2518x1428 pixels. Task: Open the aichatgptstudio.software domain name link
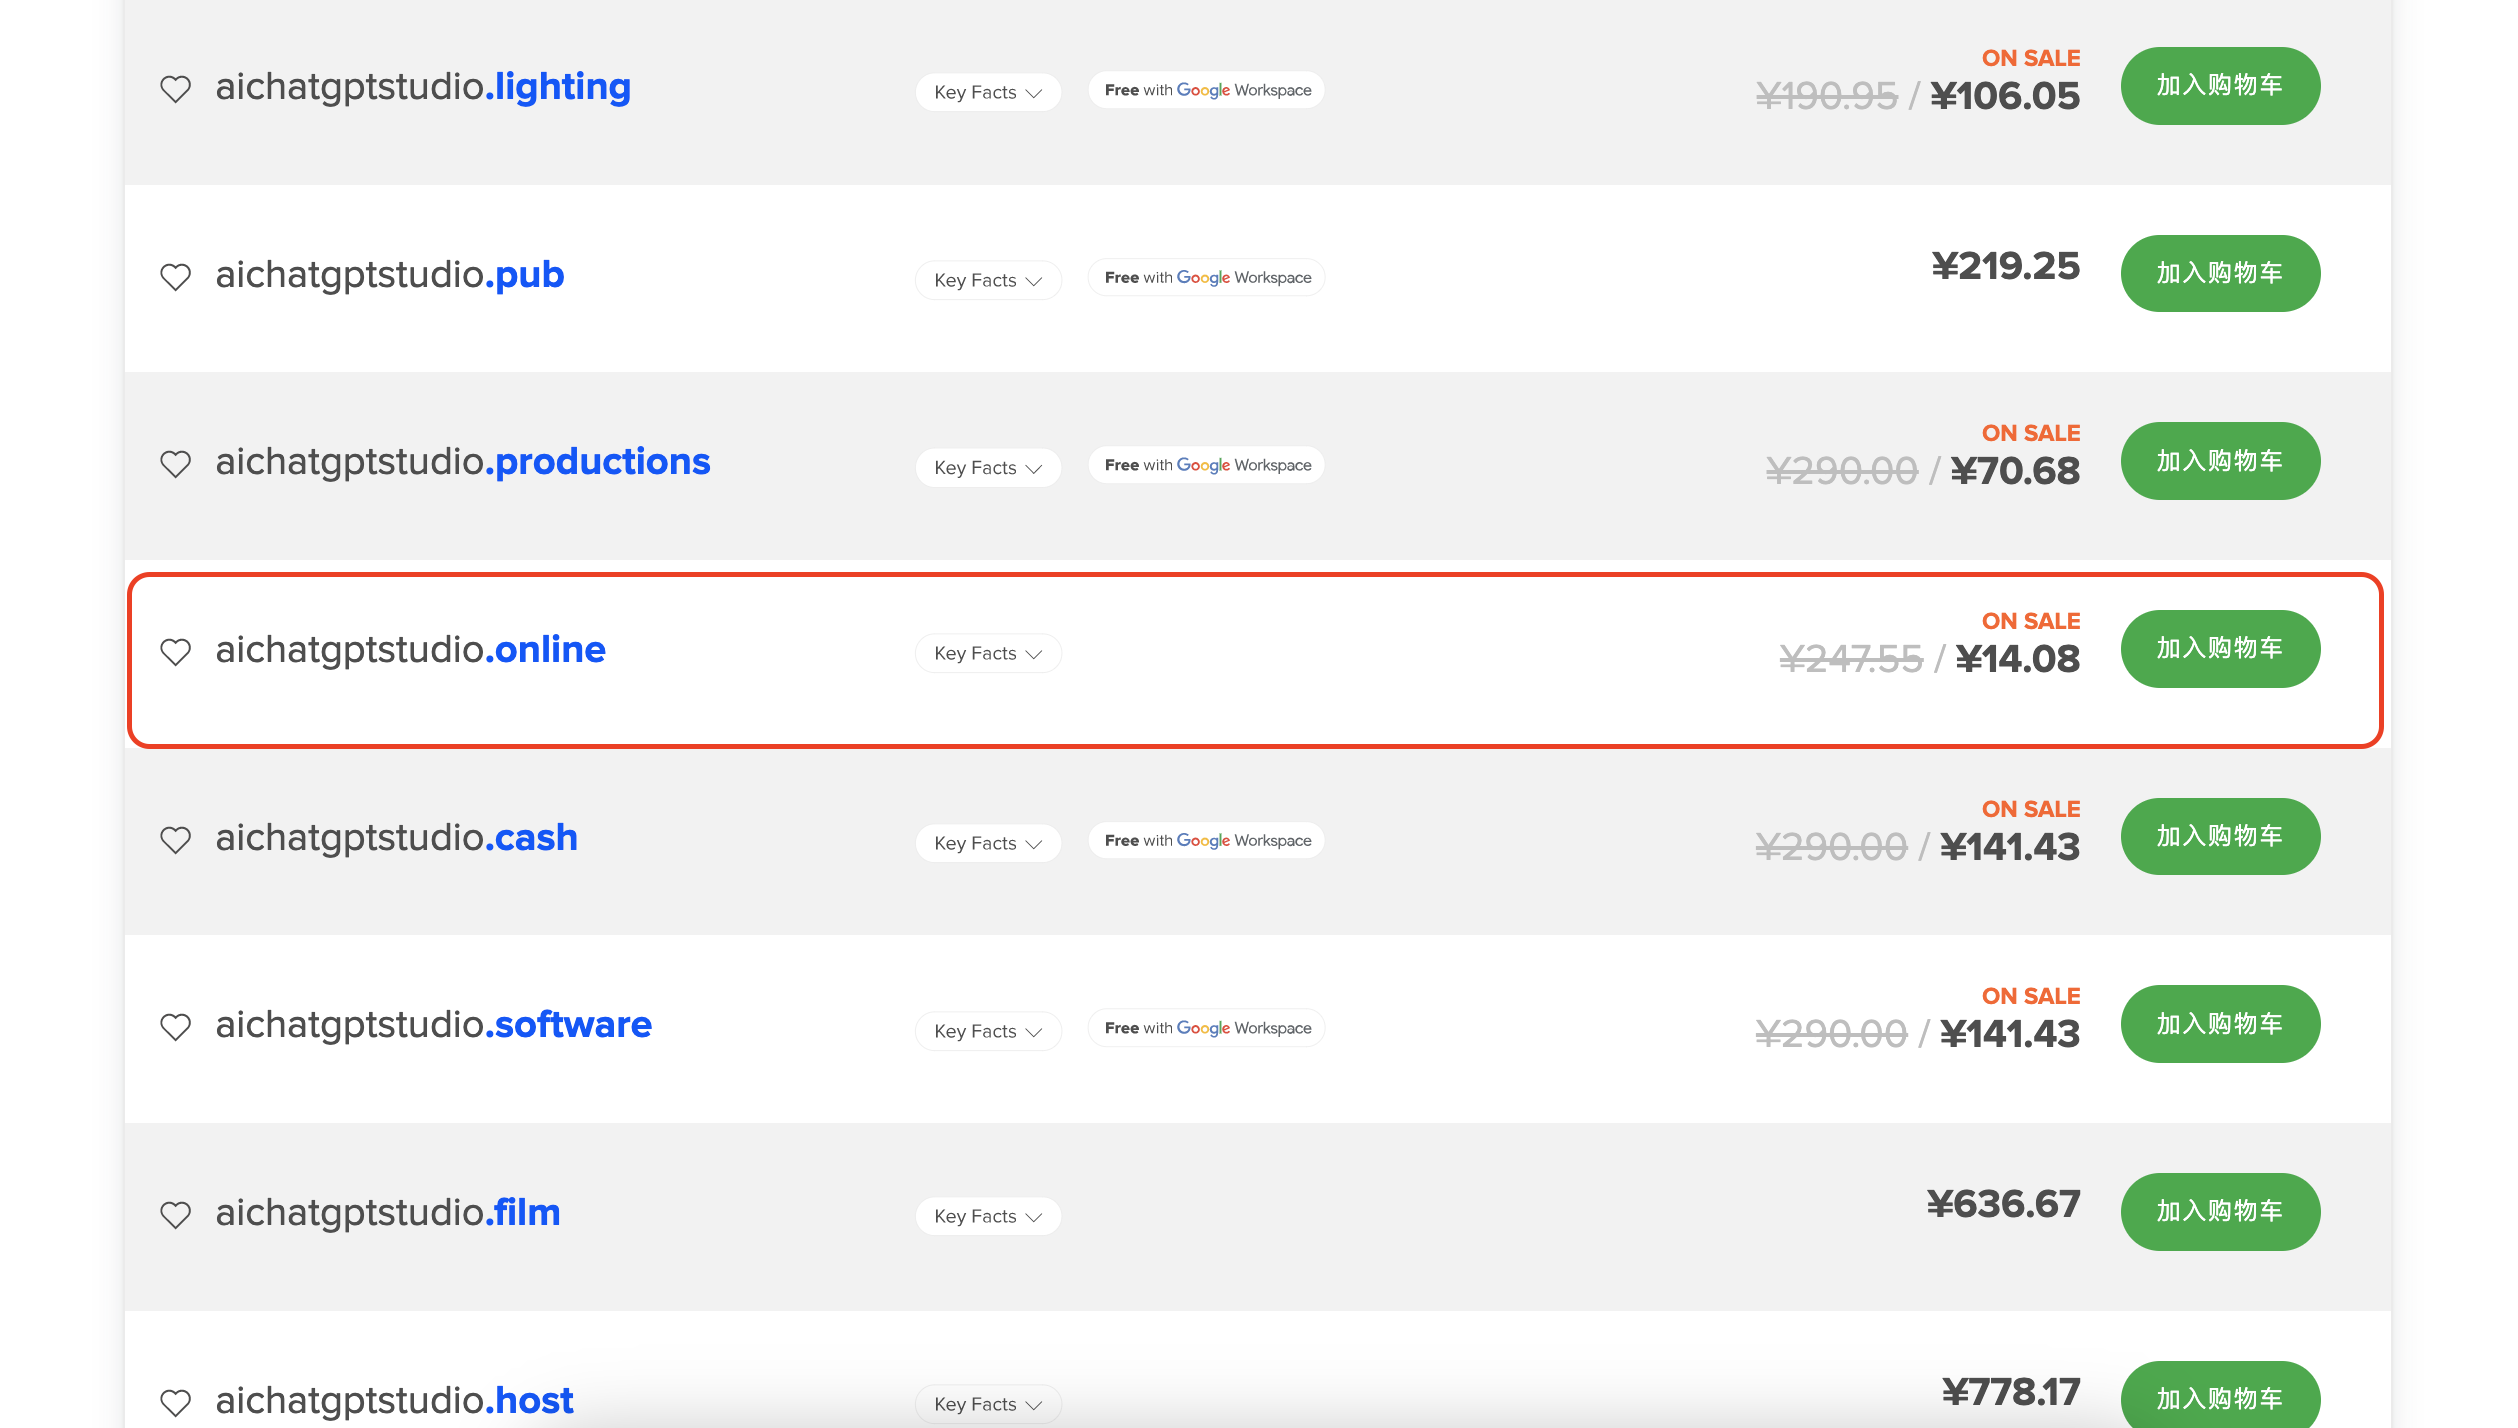[x=433, y=1025]
